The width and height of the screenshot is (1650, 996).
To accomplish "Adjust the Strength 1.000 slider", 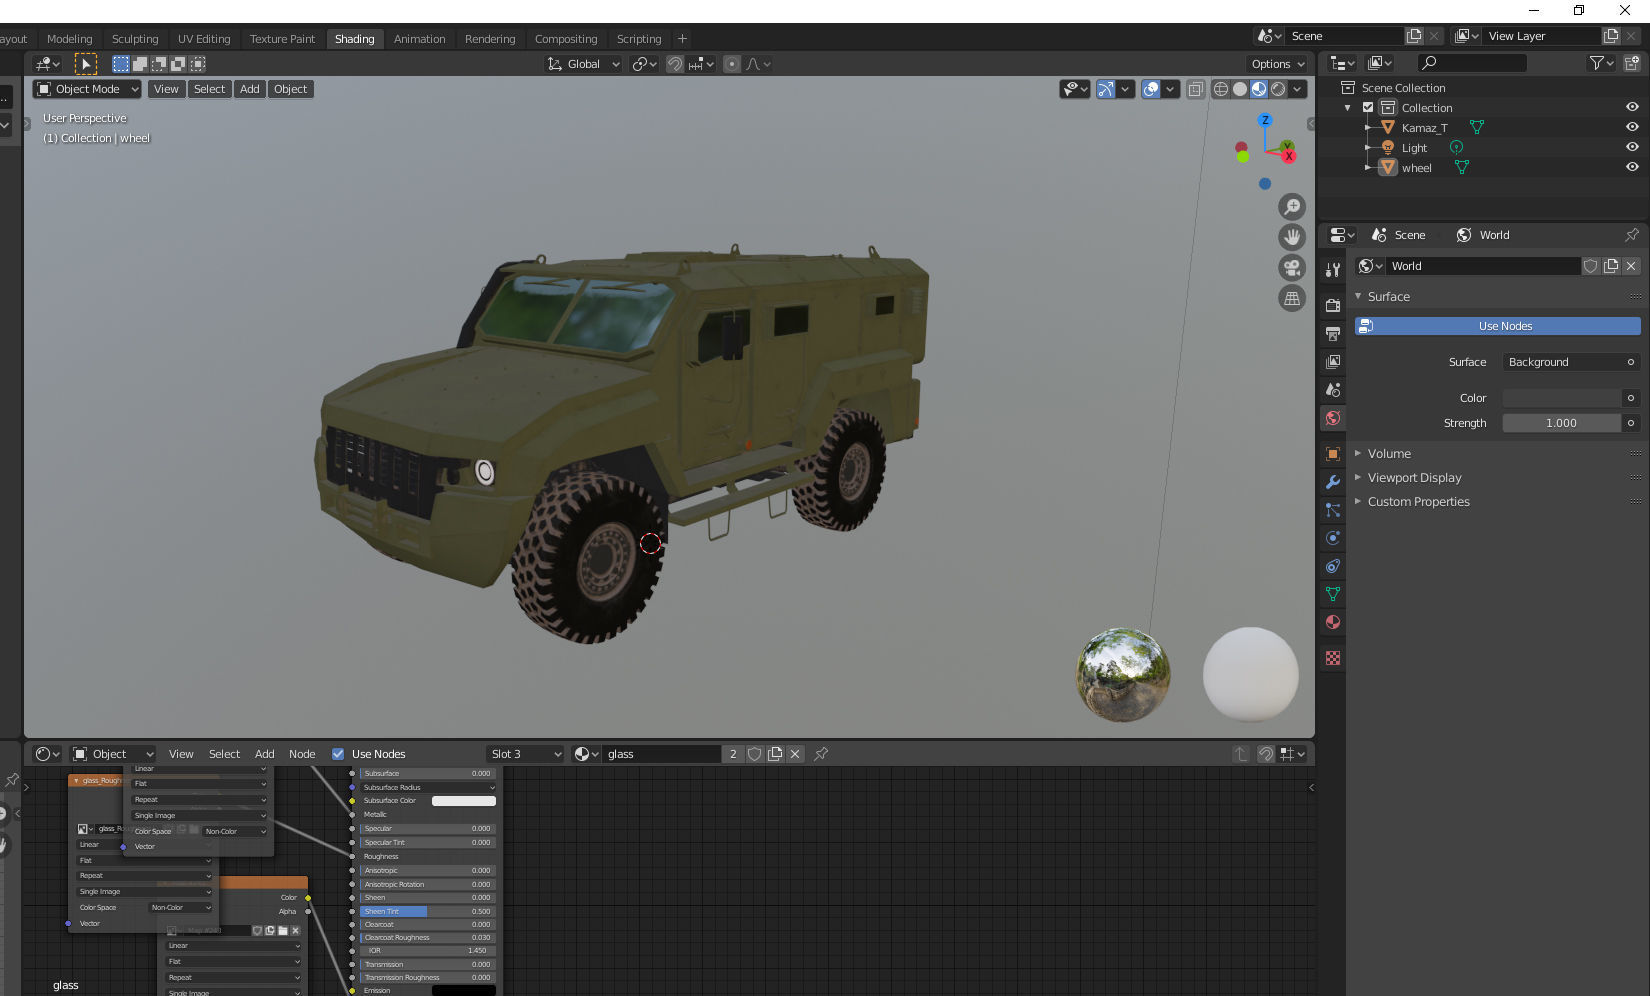I will [1562, 423].
